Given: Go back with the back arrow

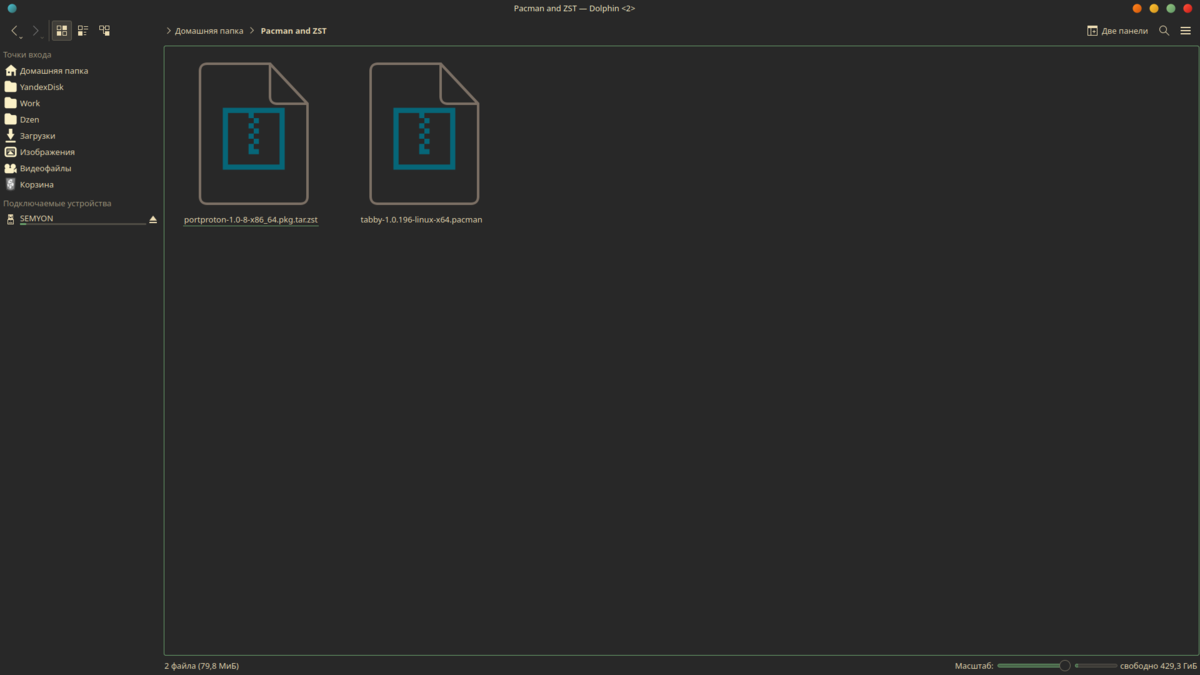Looking at the screenshot, I should point(15,31).
